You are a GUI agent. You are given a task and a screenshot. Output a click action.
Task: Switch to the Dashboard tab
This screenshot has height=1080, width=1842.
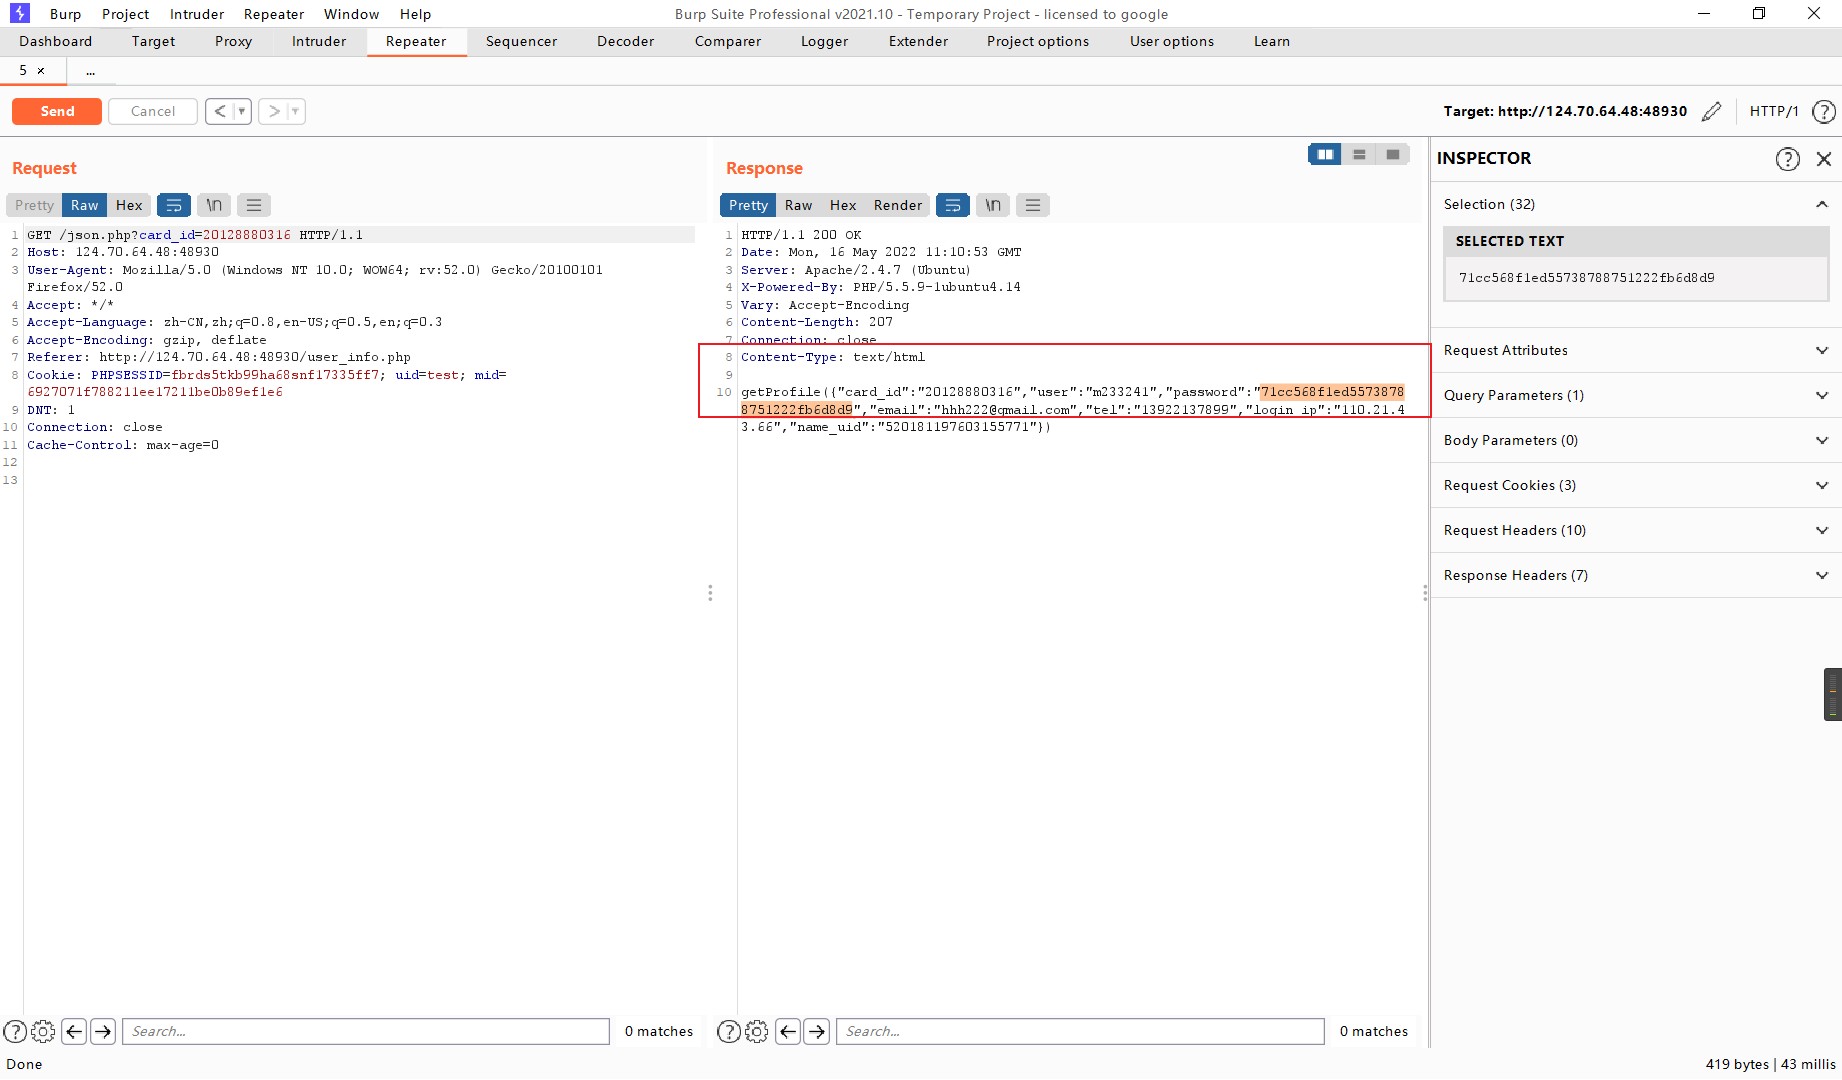point(55,41)
